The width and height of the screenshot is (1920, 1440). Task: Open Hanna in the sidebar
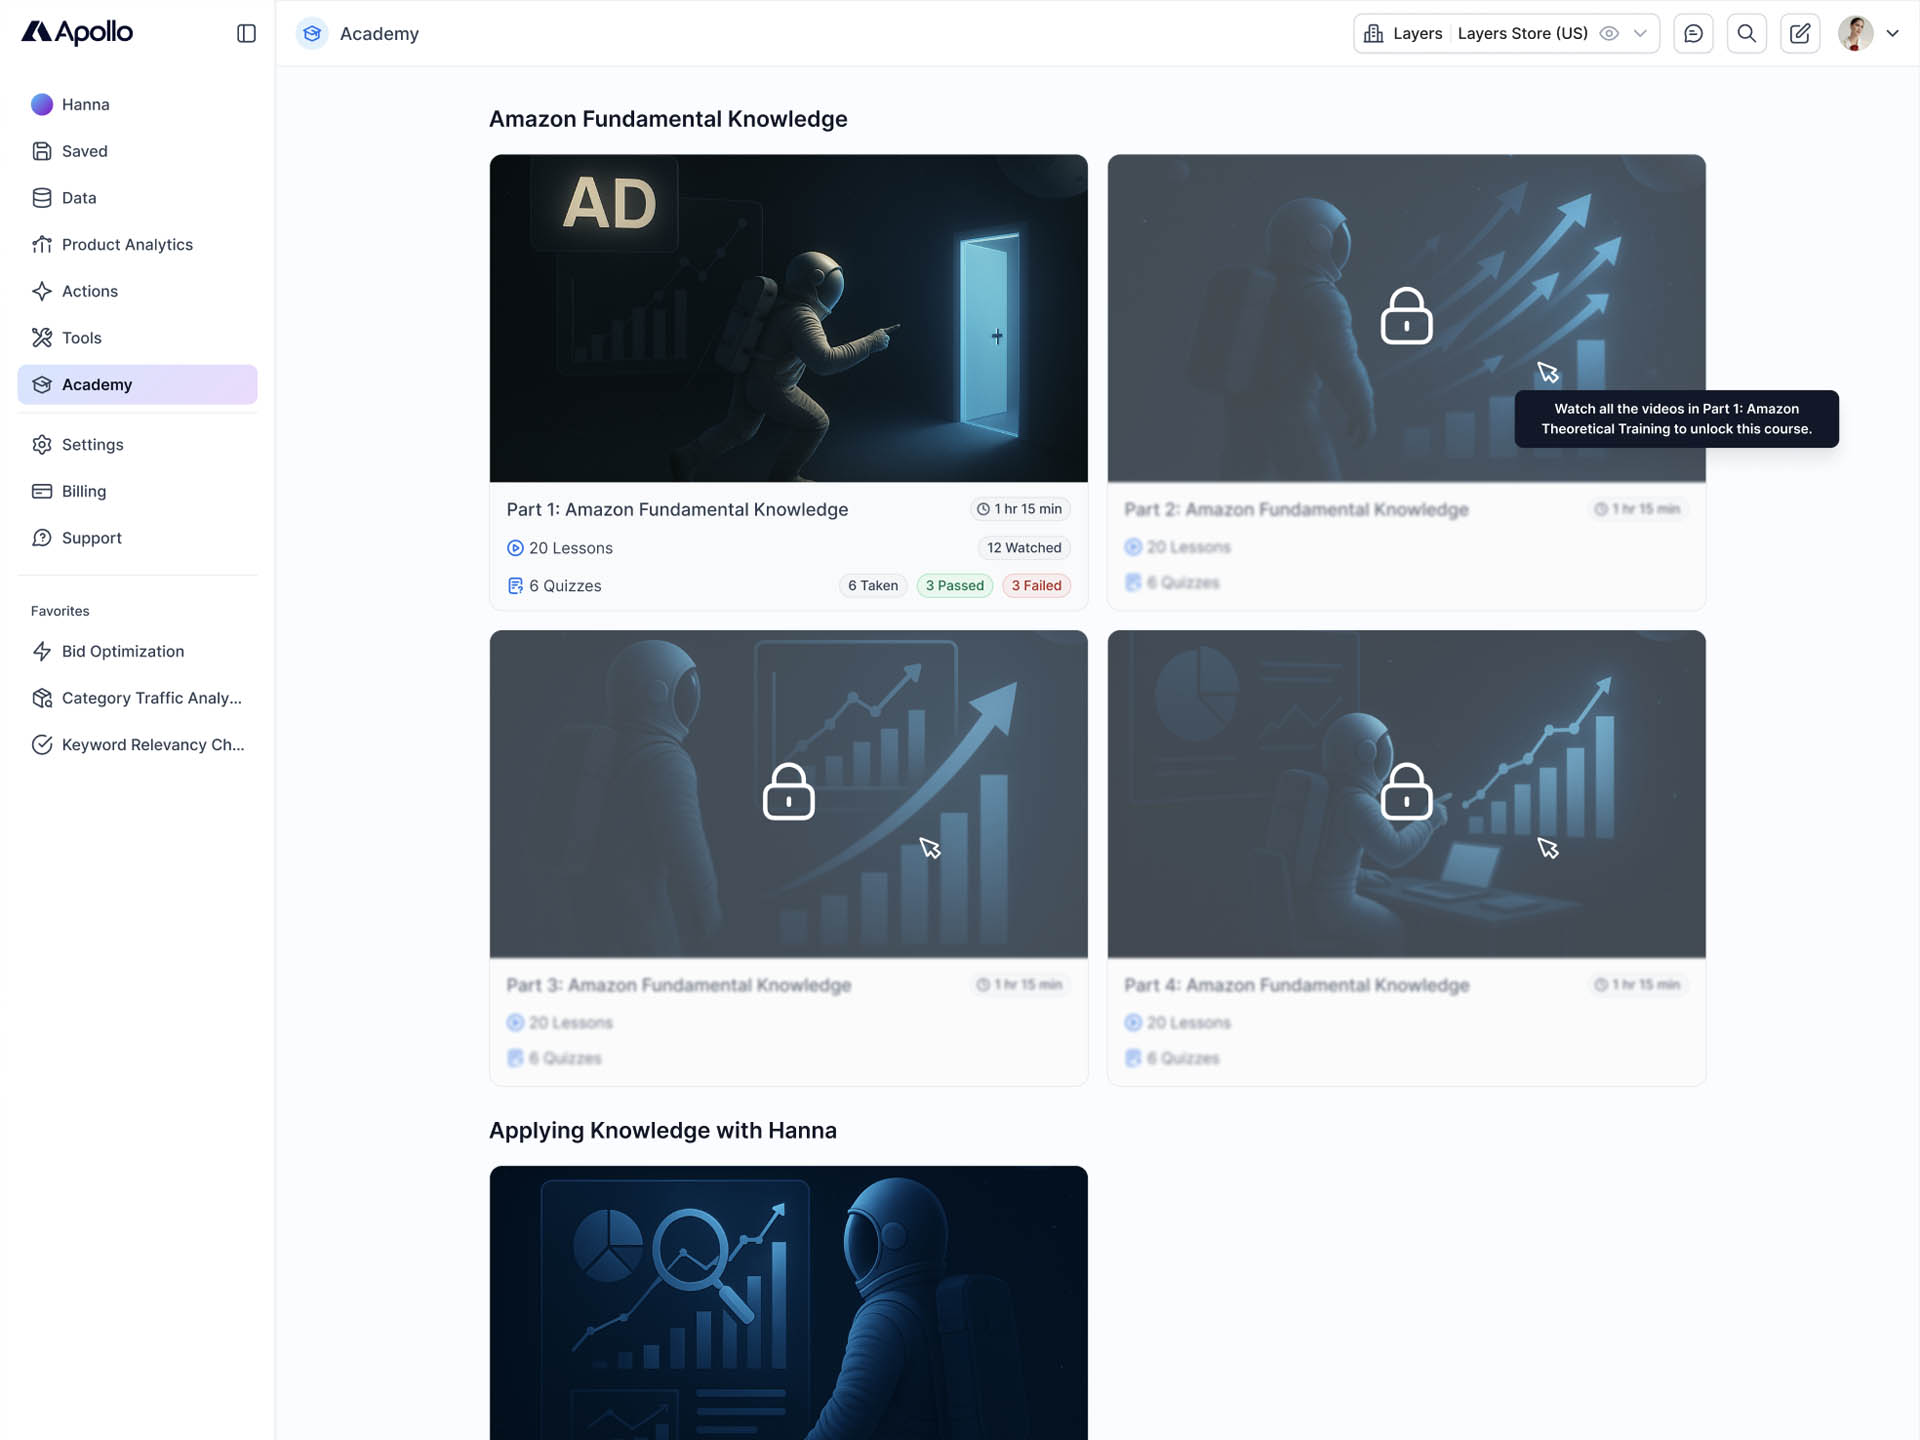tap(85, 104)
